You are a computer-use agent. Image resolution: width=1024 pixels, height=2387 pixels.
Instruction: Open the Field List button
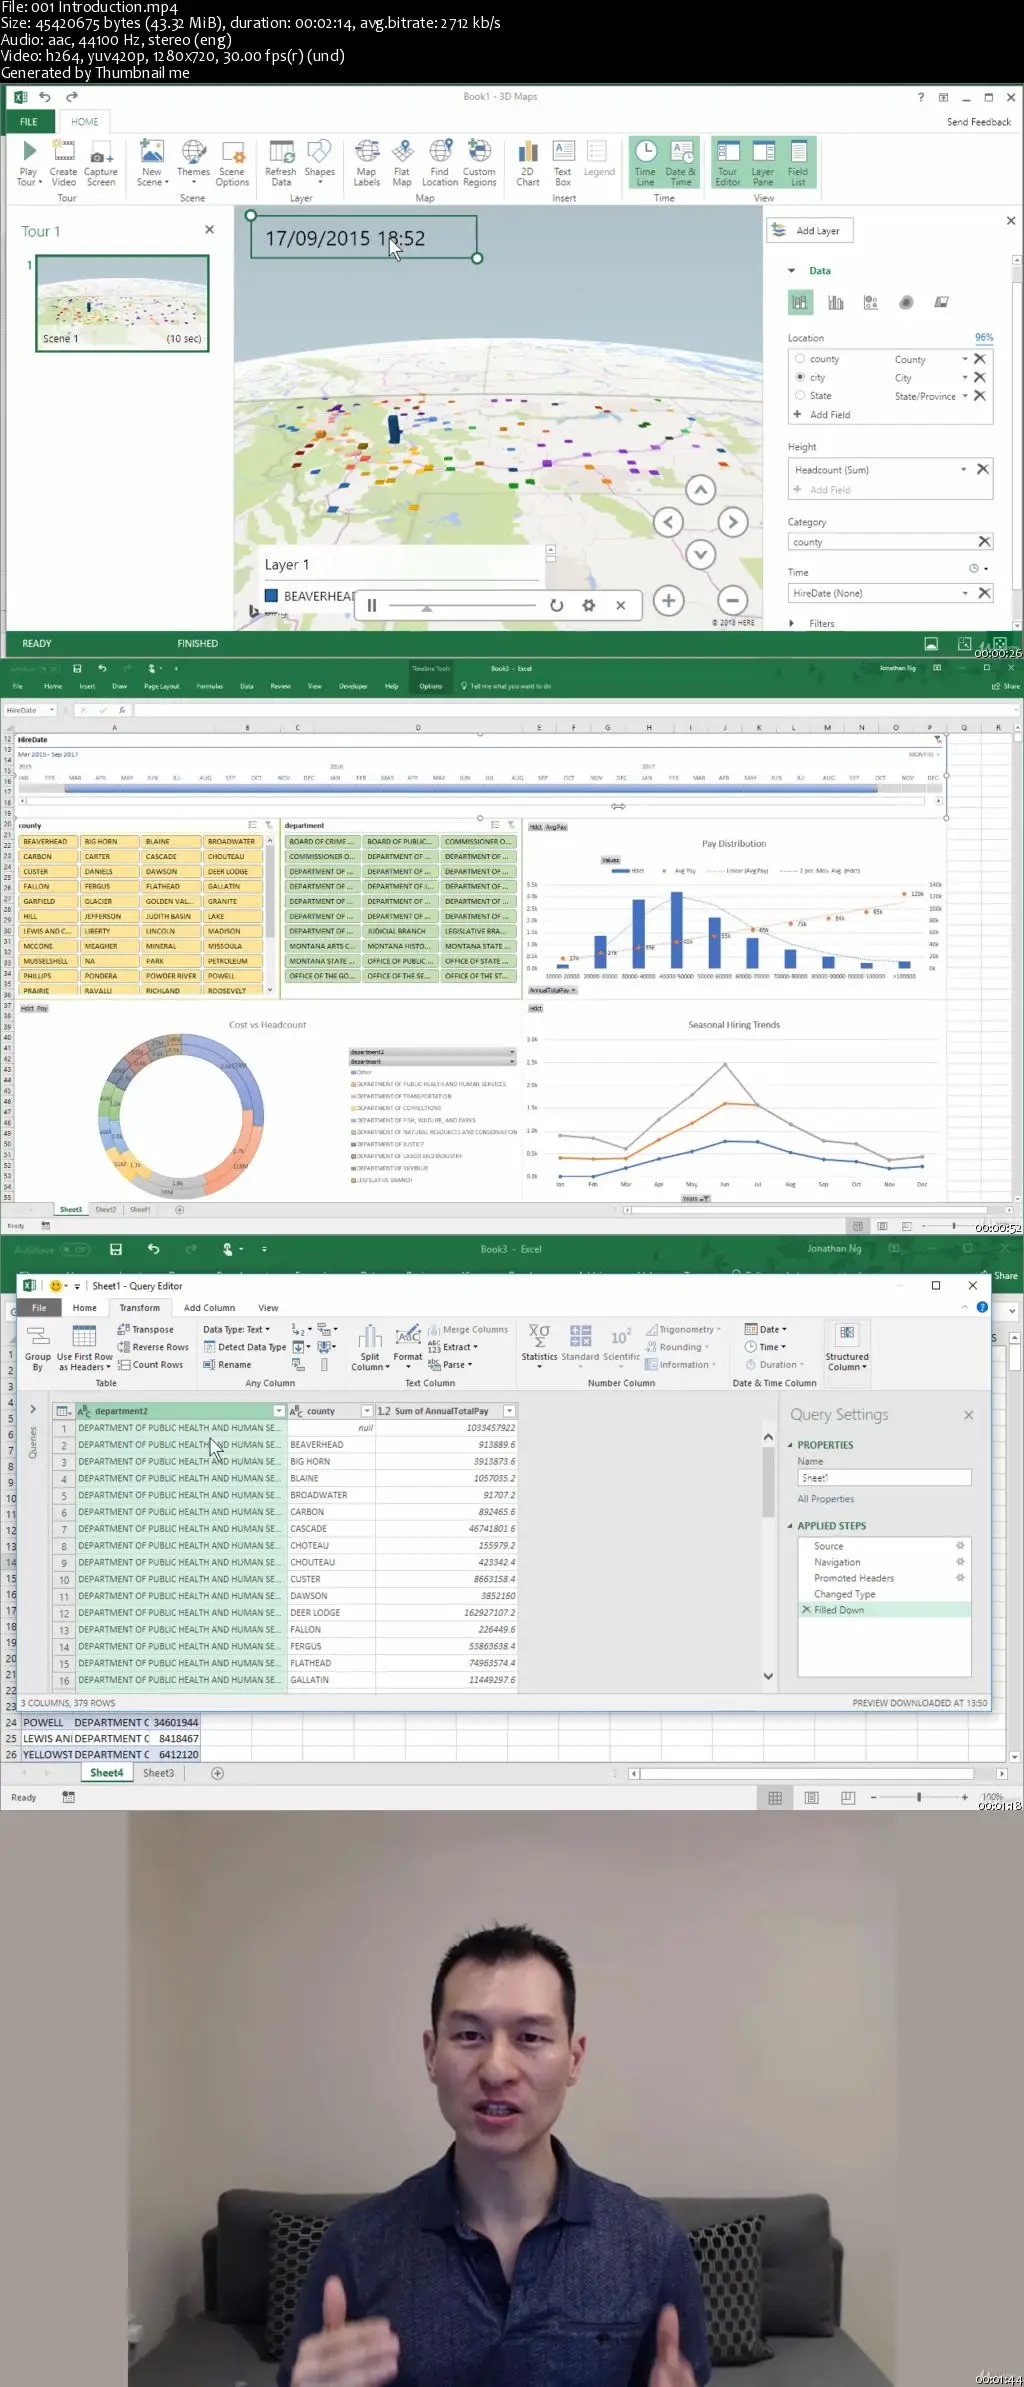pos(798,163)
